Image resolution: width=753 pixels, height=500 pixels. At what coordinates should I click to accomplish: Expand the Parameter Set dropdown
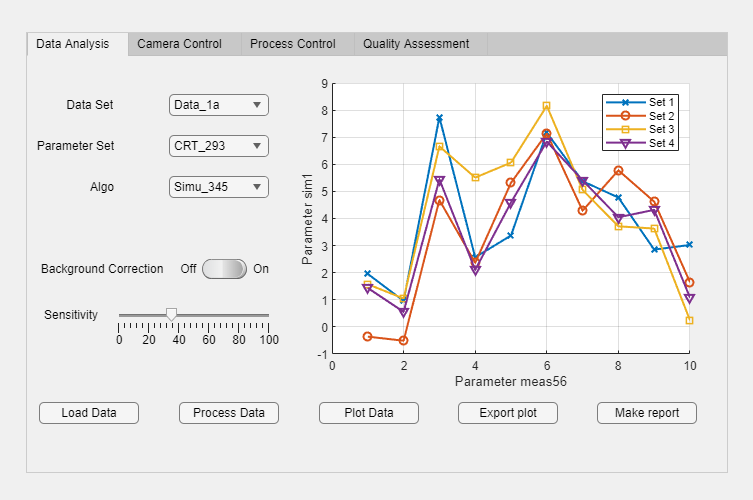(x=219, y=146)
